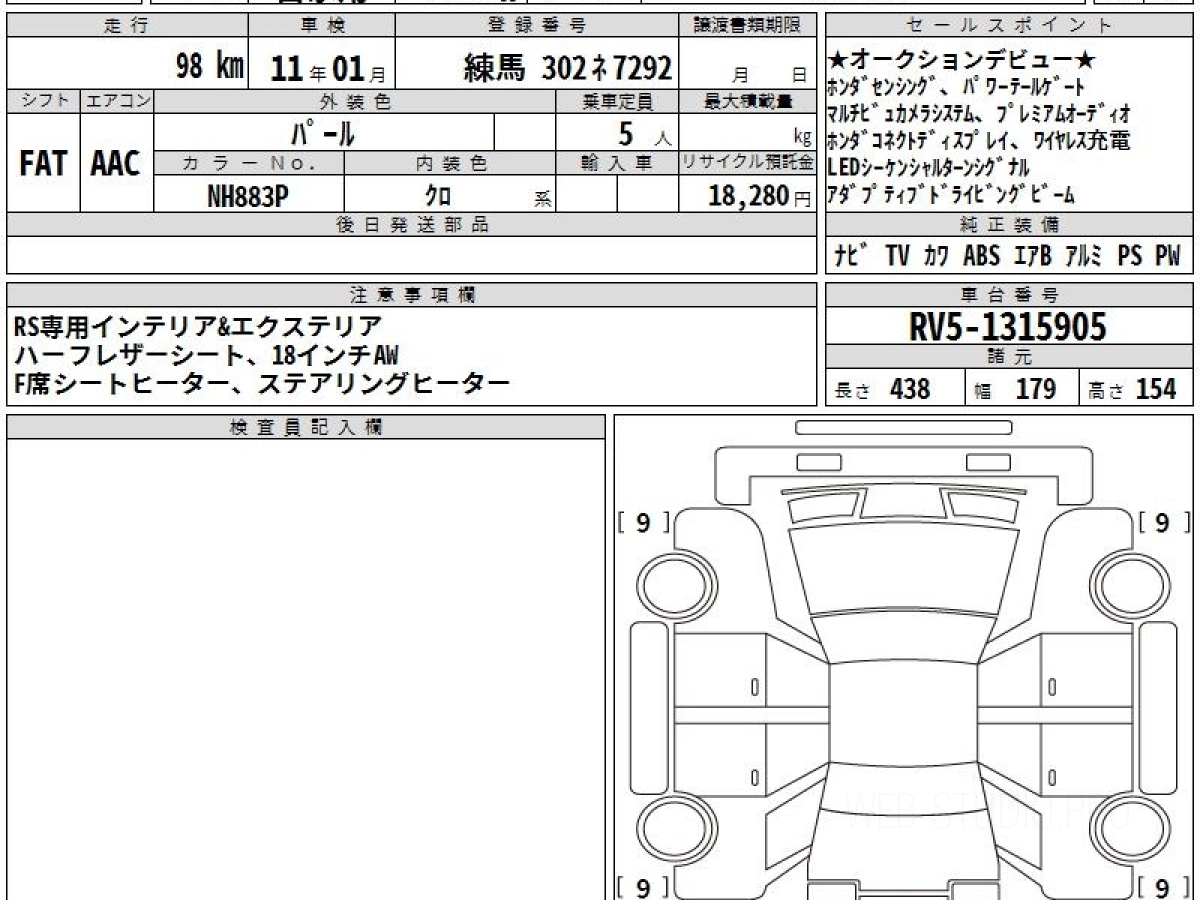Screen dimensions: 1200x900
Task: Select the ナビ equipment entry
Action: click(852, 256)
